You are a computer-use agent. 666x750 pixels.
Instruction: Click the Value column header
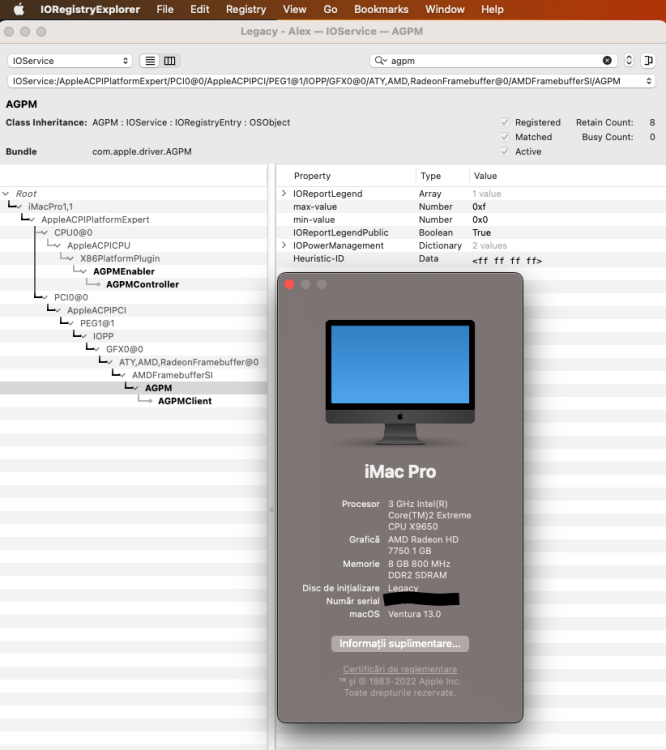[x=485, y=176]
